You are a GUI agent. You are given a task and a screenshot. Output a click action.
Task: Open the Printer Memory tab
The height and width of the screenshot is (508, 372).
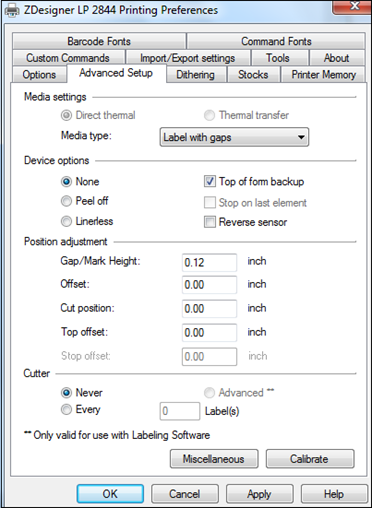(323, 74)
